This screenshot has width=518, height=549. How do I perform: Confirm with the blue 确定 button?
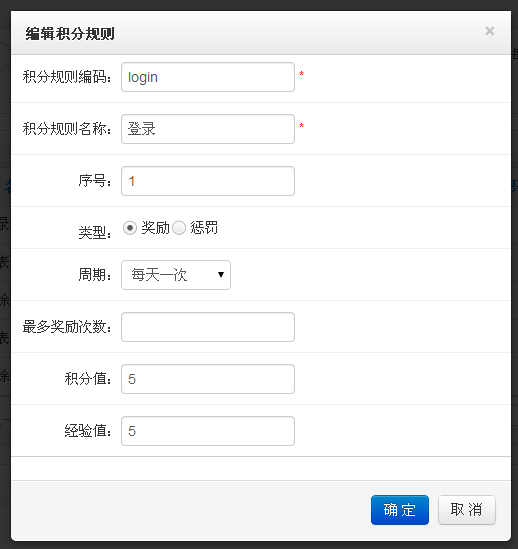400,510
